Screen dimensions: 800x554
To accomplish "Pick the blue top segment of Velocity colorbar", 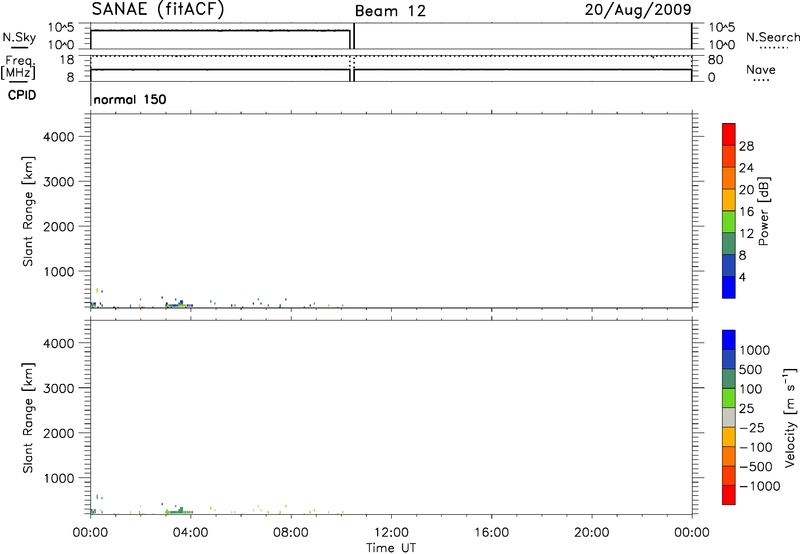I will [x=729, y=340].
